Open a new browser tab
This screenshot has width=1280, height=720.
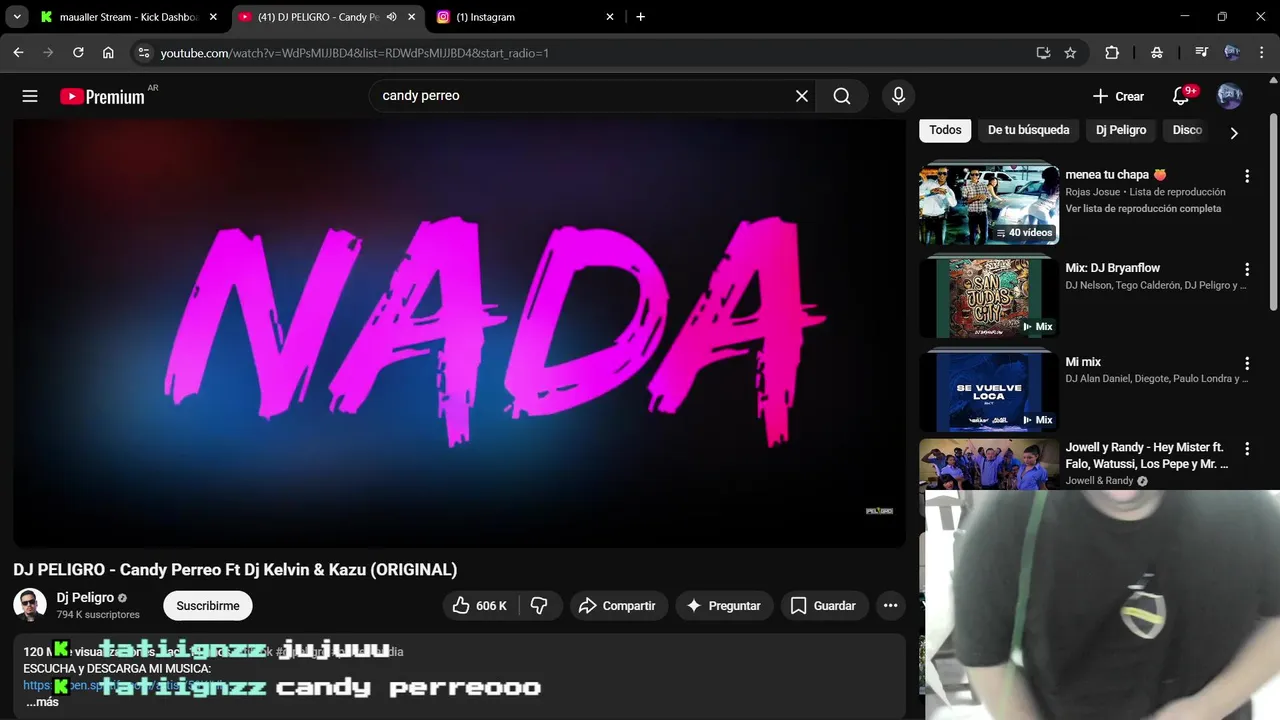click(640, 17)
